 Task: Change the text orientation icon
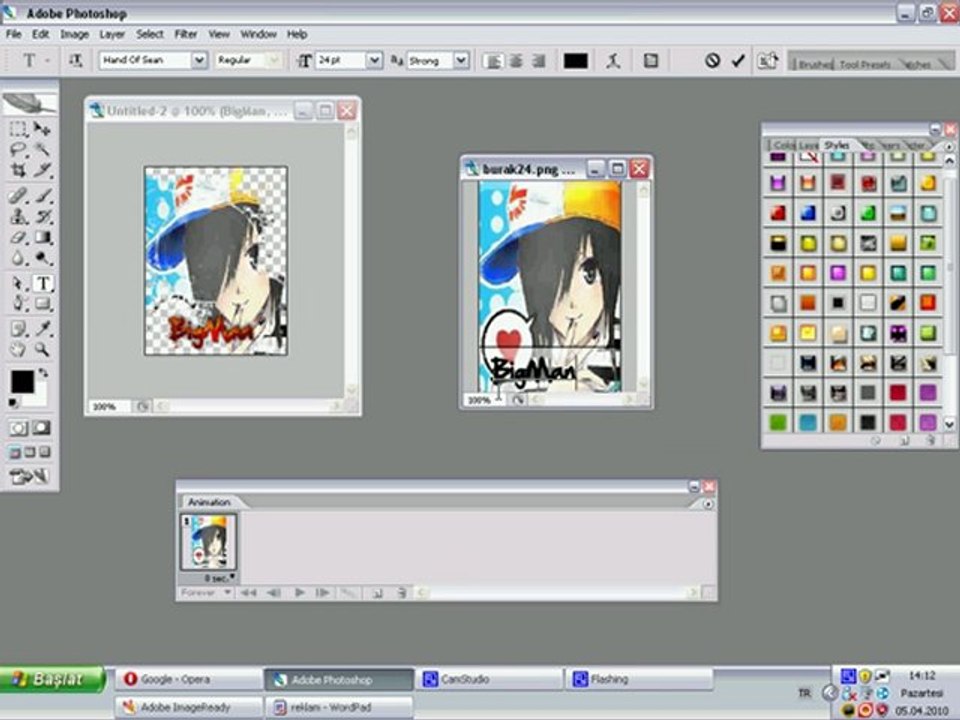[75, 60]
